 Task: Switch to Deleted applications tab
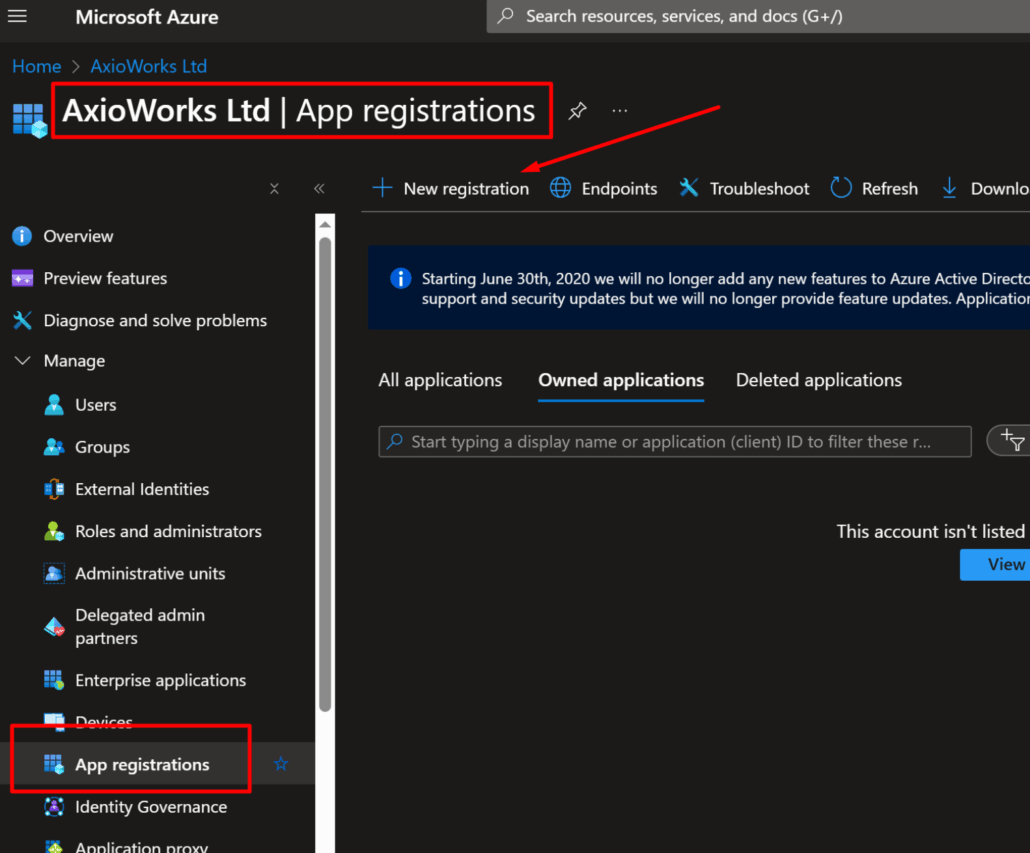818,380
